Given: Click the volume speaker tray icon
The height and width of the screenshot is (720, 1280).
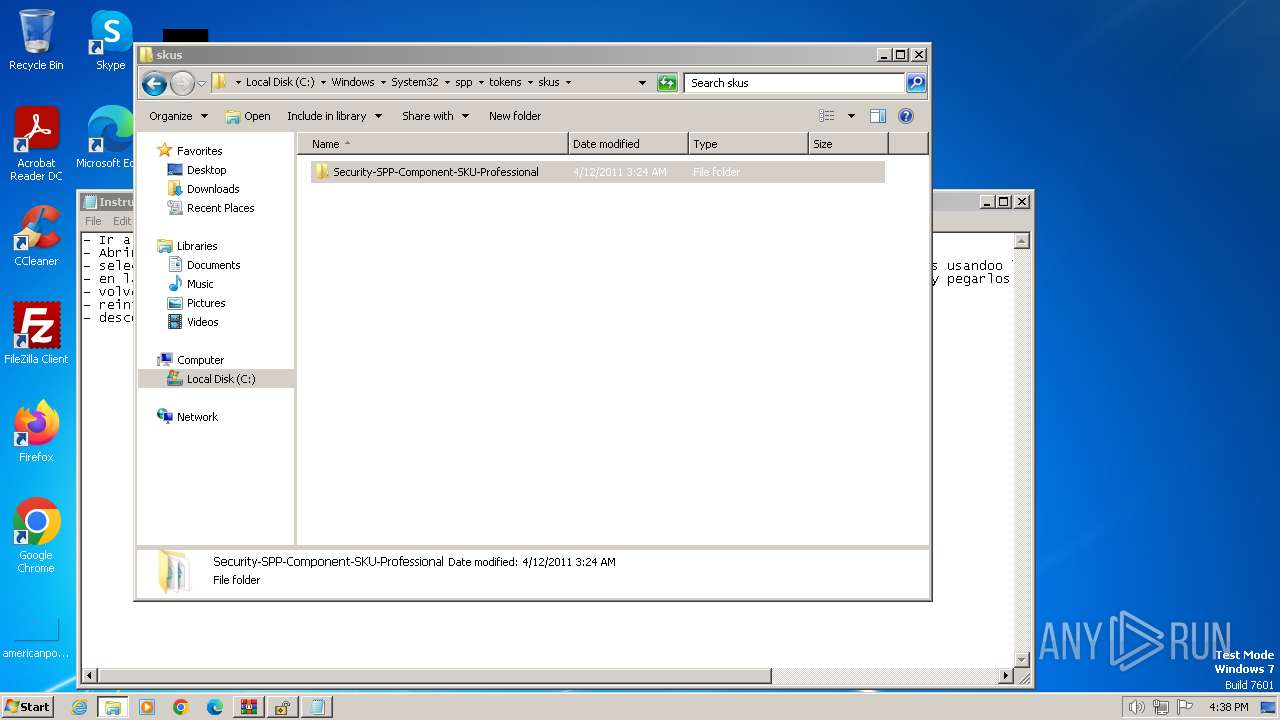Looking at the screenshot, I should coord(1136,707).
